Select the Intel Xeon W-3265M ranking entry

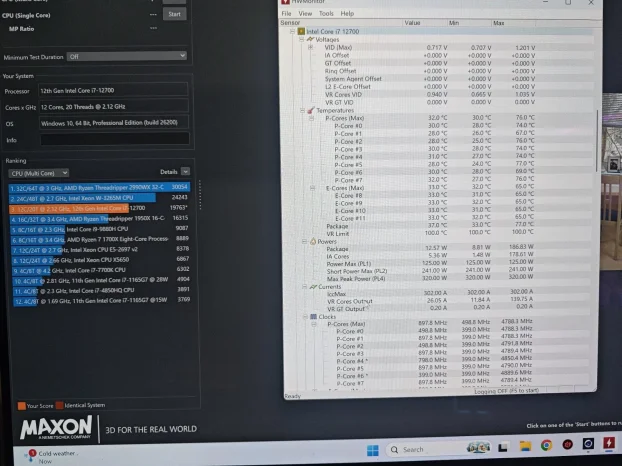pyautogui.click(x=99, y=198)
